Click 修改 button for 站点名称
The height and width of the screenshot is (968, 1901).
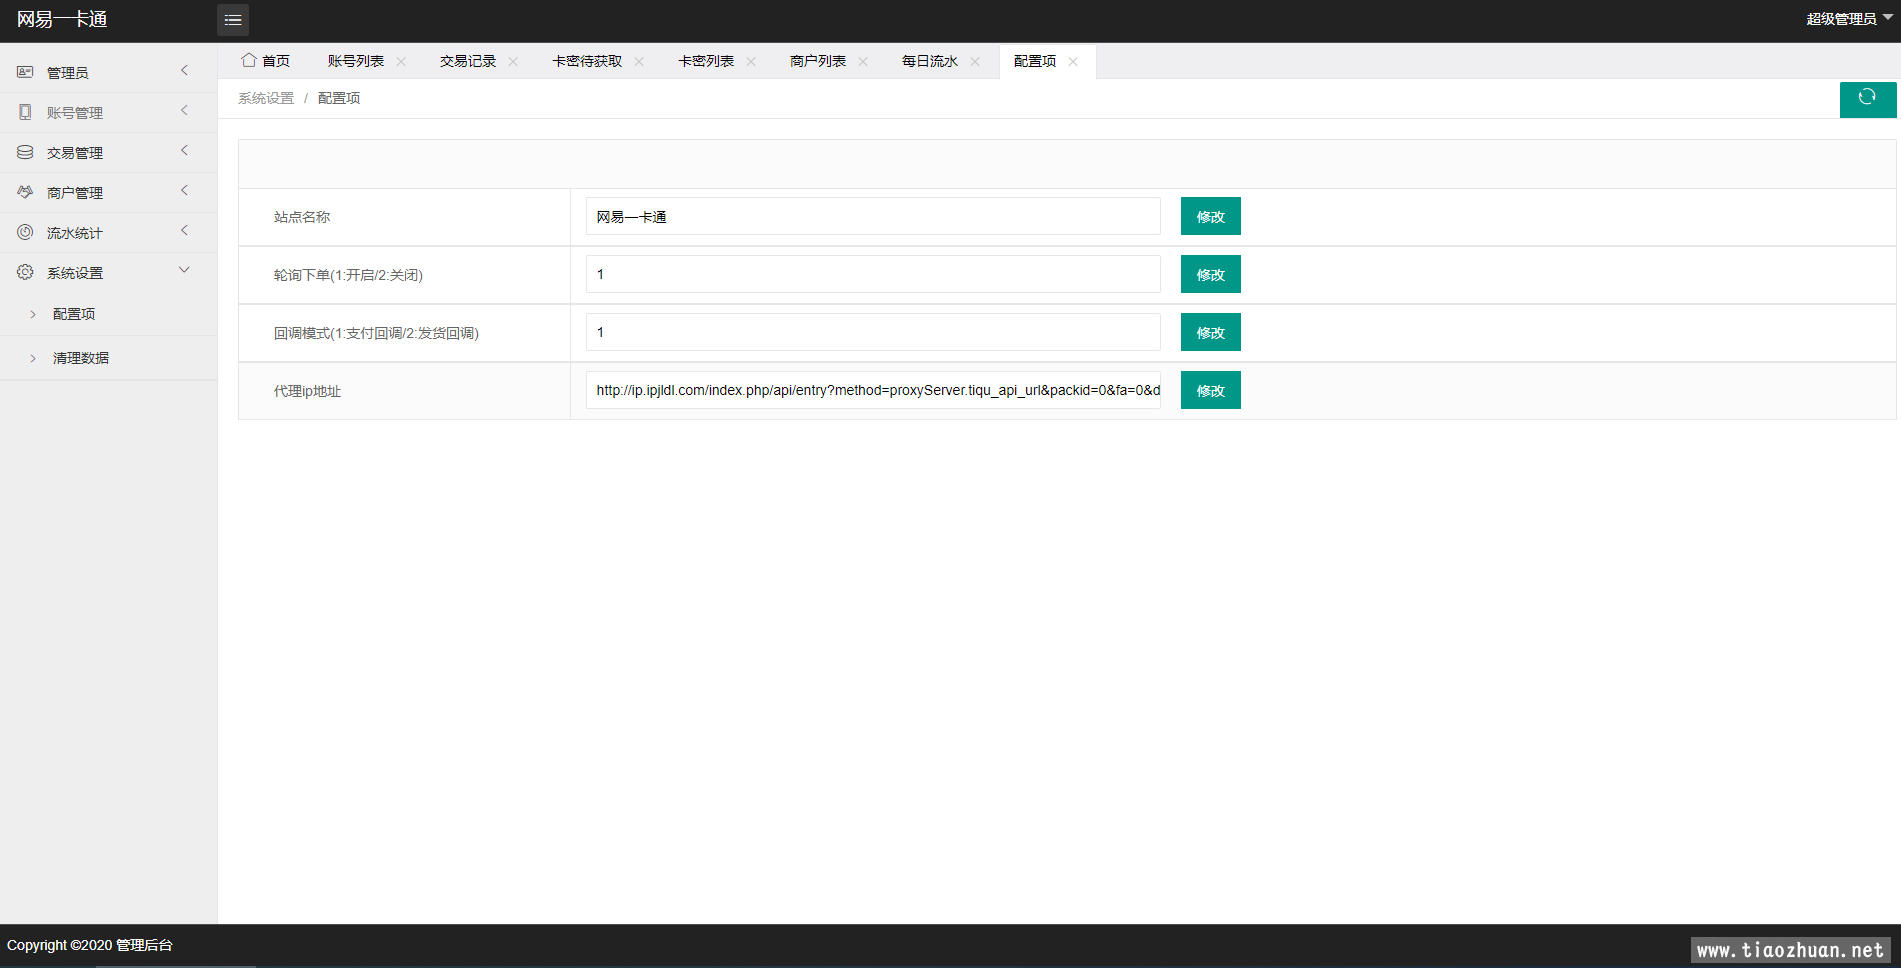pos(1211,216)
